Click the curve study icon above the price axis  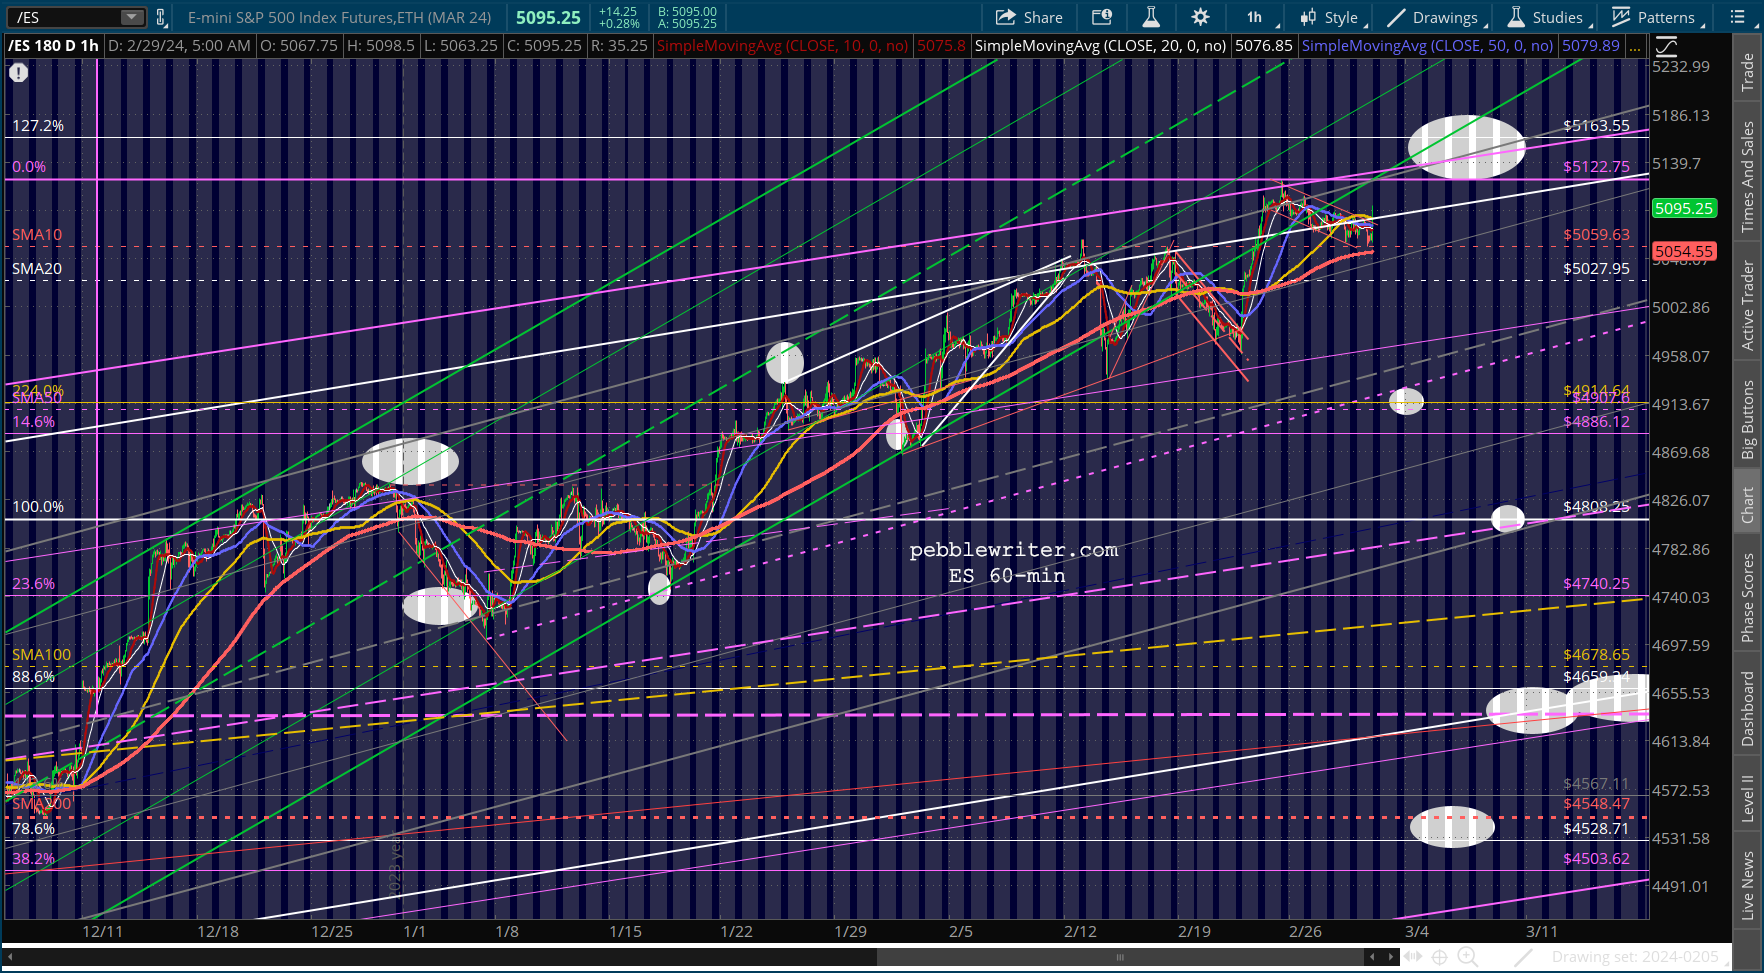click(1666, 46)
